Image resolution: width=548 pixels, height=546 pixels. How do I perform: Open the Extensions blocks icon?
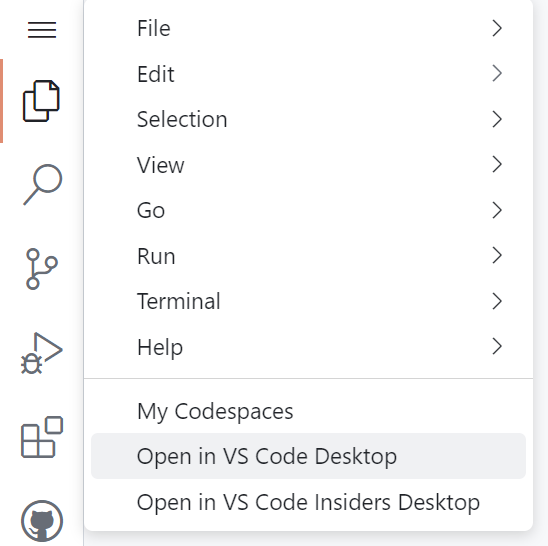click(x=42, y=437)
